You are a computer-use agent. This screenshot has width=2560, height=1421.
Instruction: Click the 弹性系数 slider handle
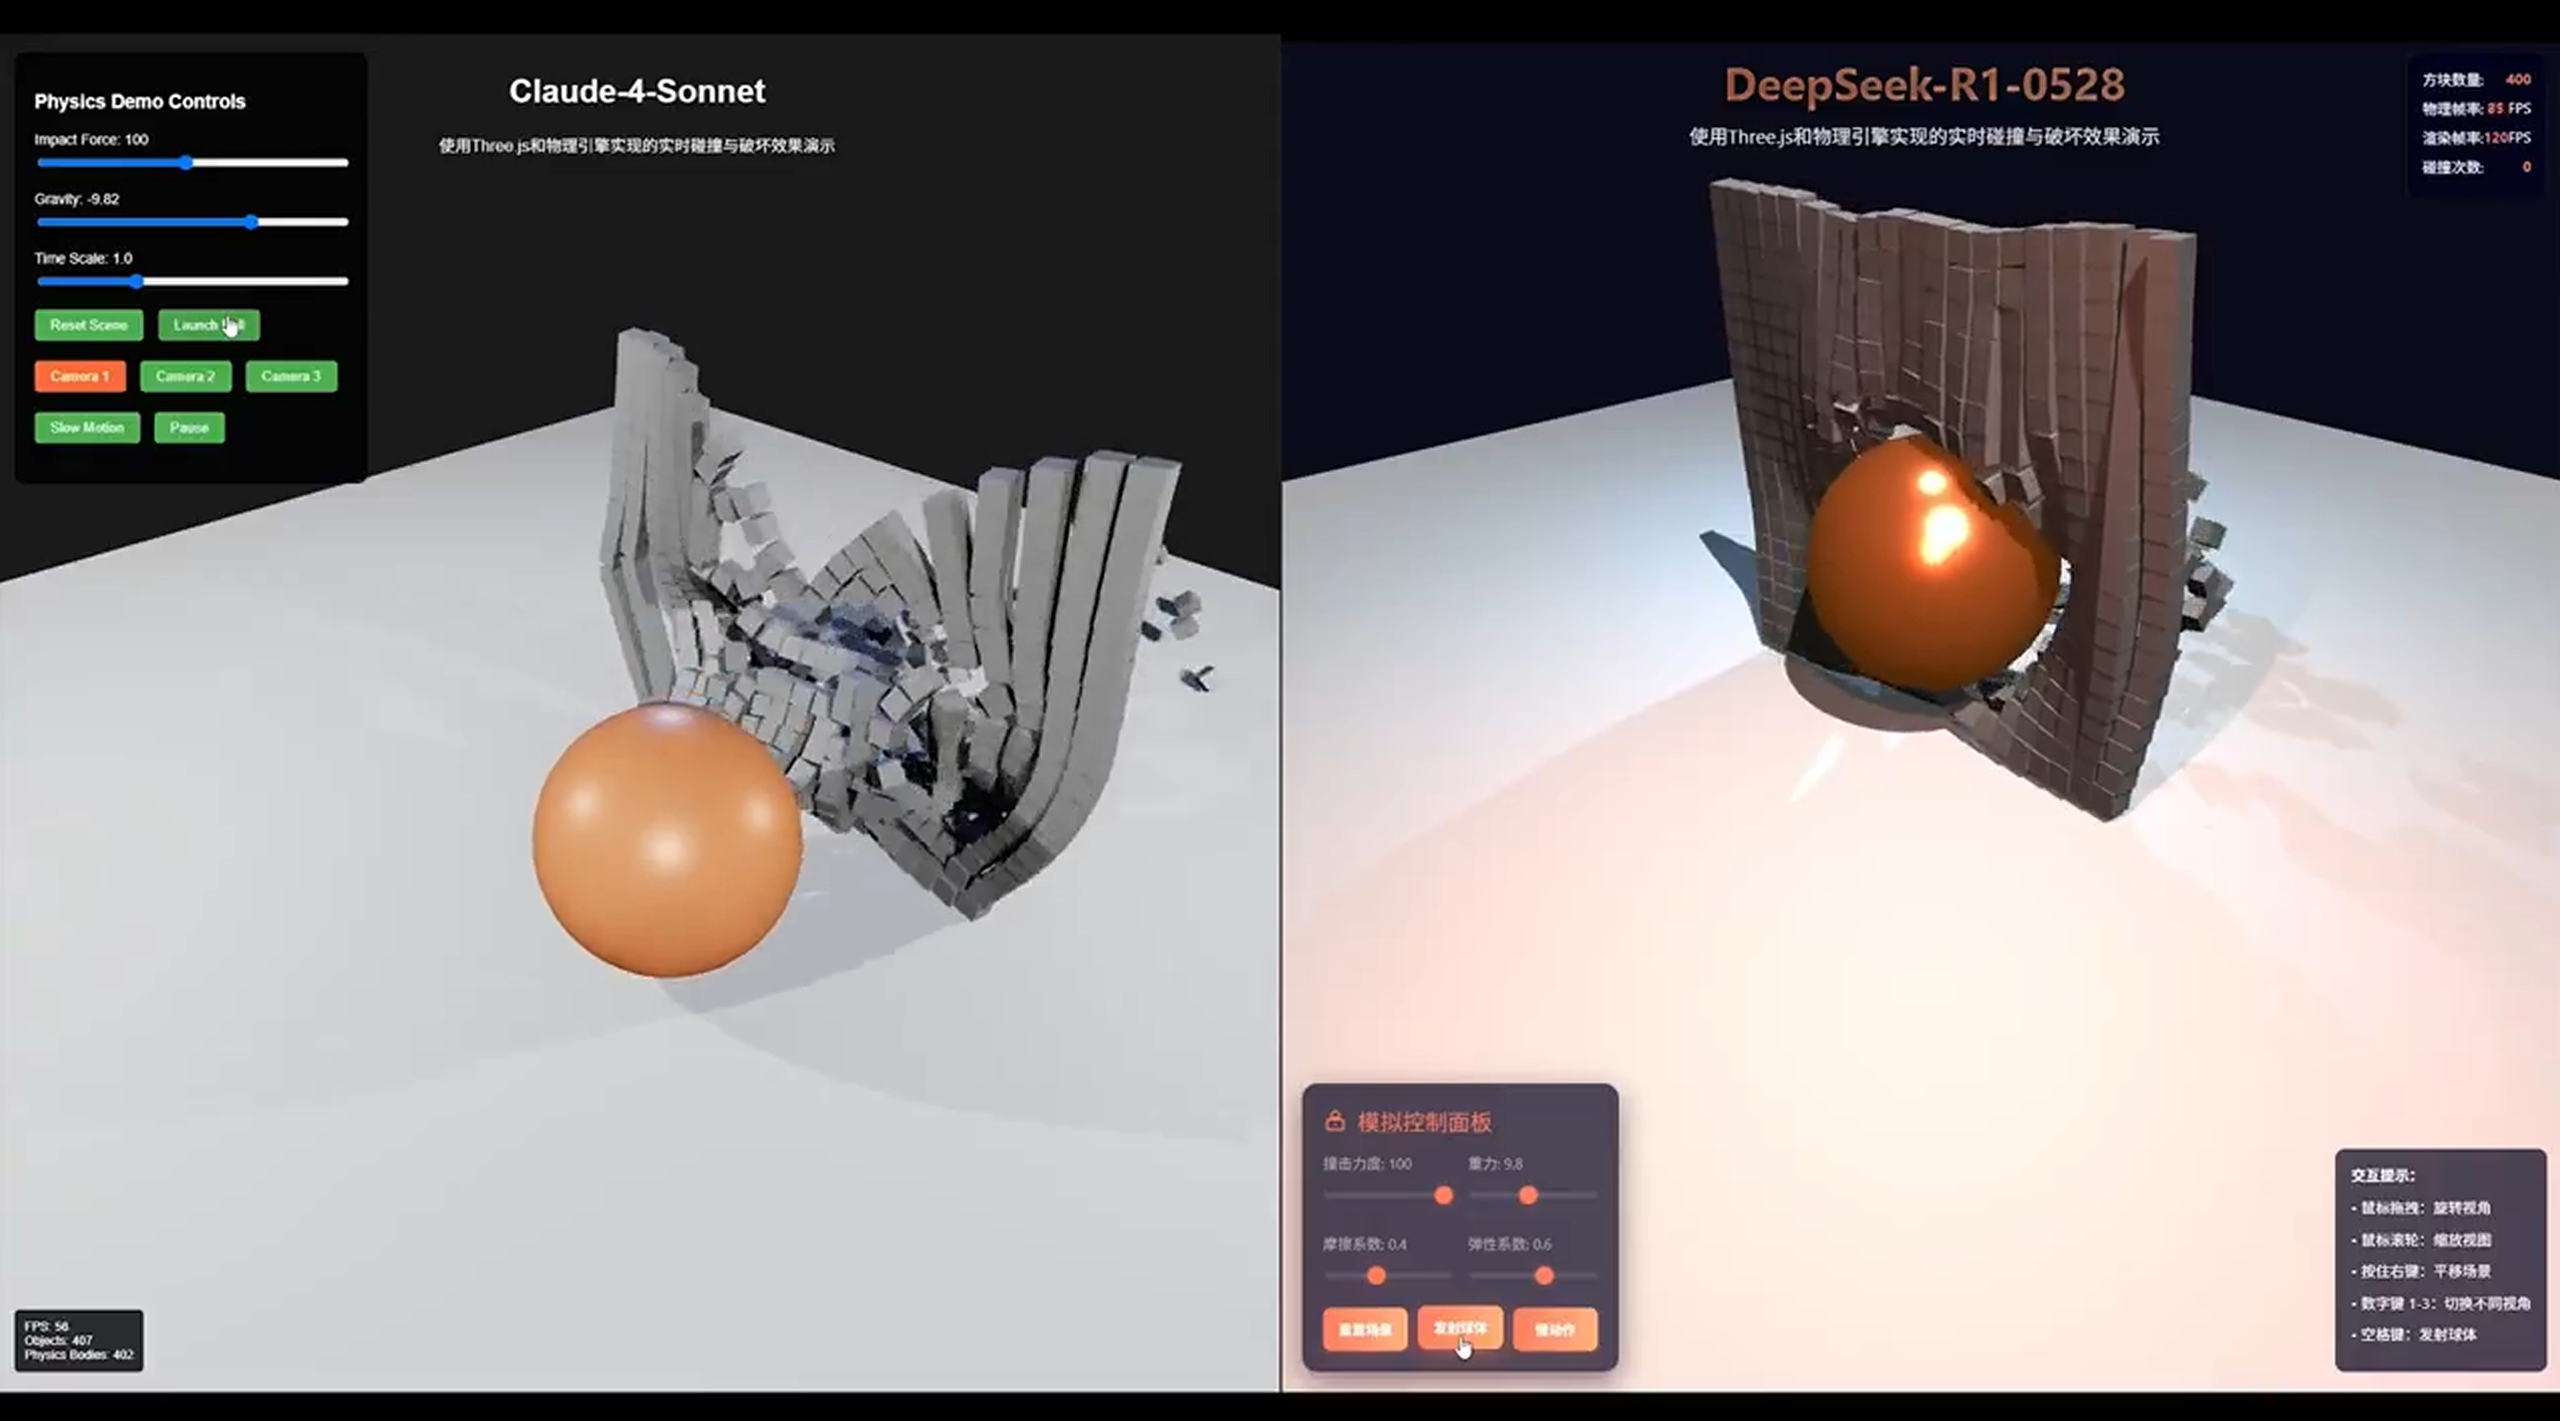click(x=1544, y=1275)
